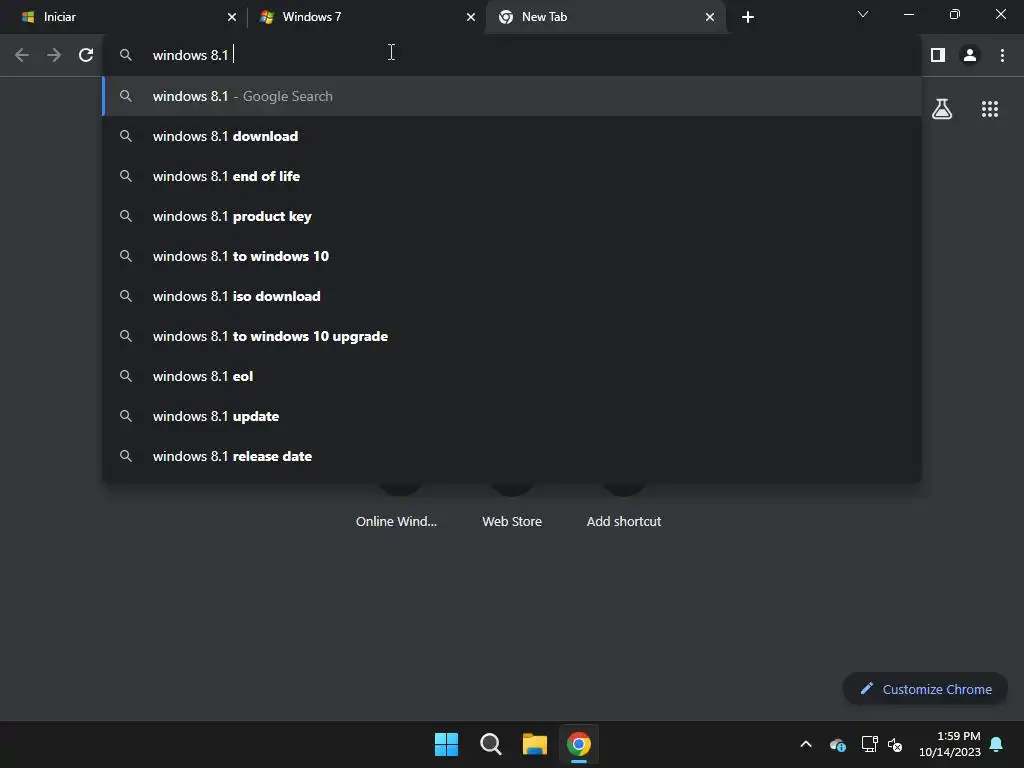The height and width of the screenshot is (768, 1024).
Task: Select 'windows 8.1 to windows 10 upgrade' suggestion
Action: (x=513, y=336)
